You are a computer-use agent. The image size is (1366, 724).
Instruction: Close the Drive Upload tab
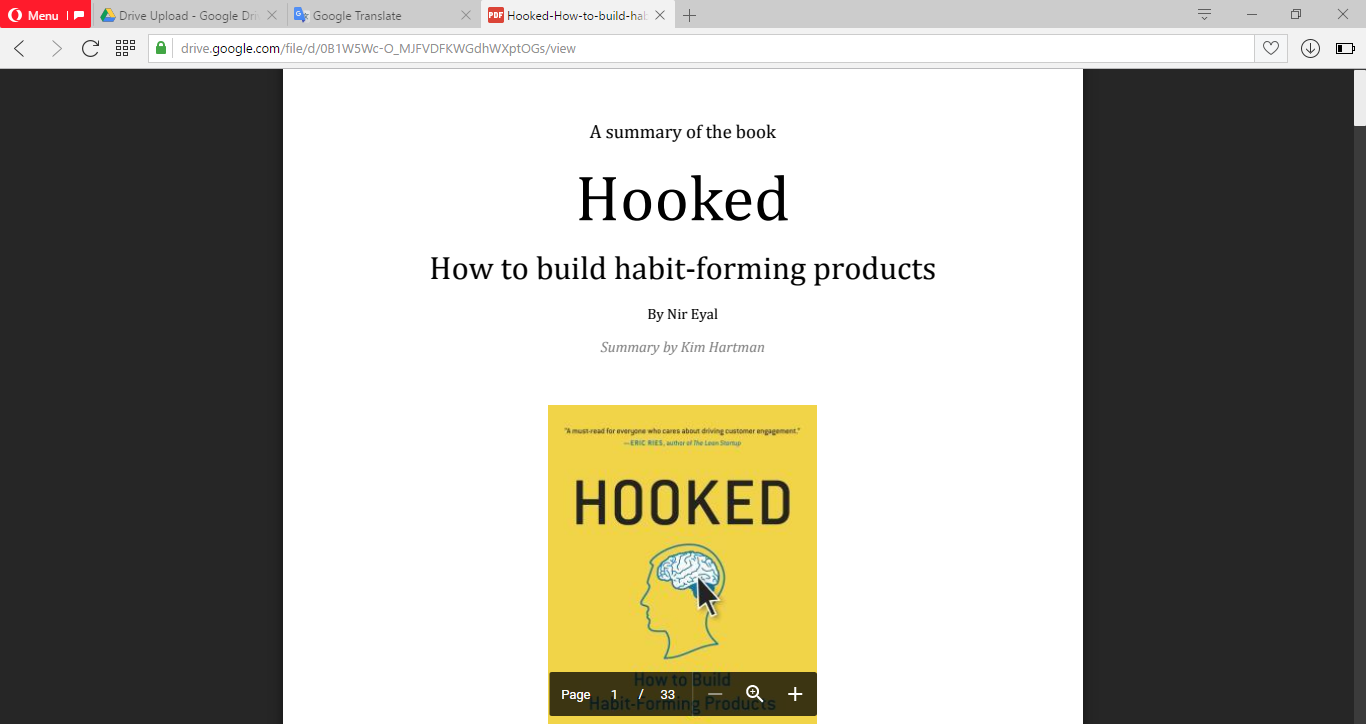tap(272, 15)
